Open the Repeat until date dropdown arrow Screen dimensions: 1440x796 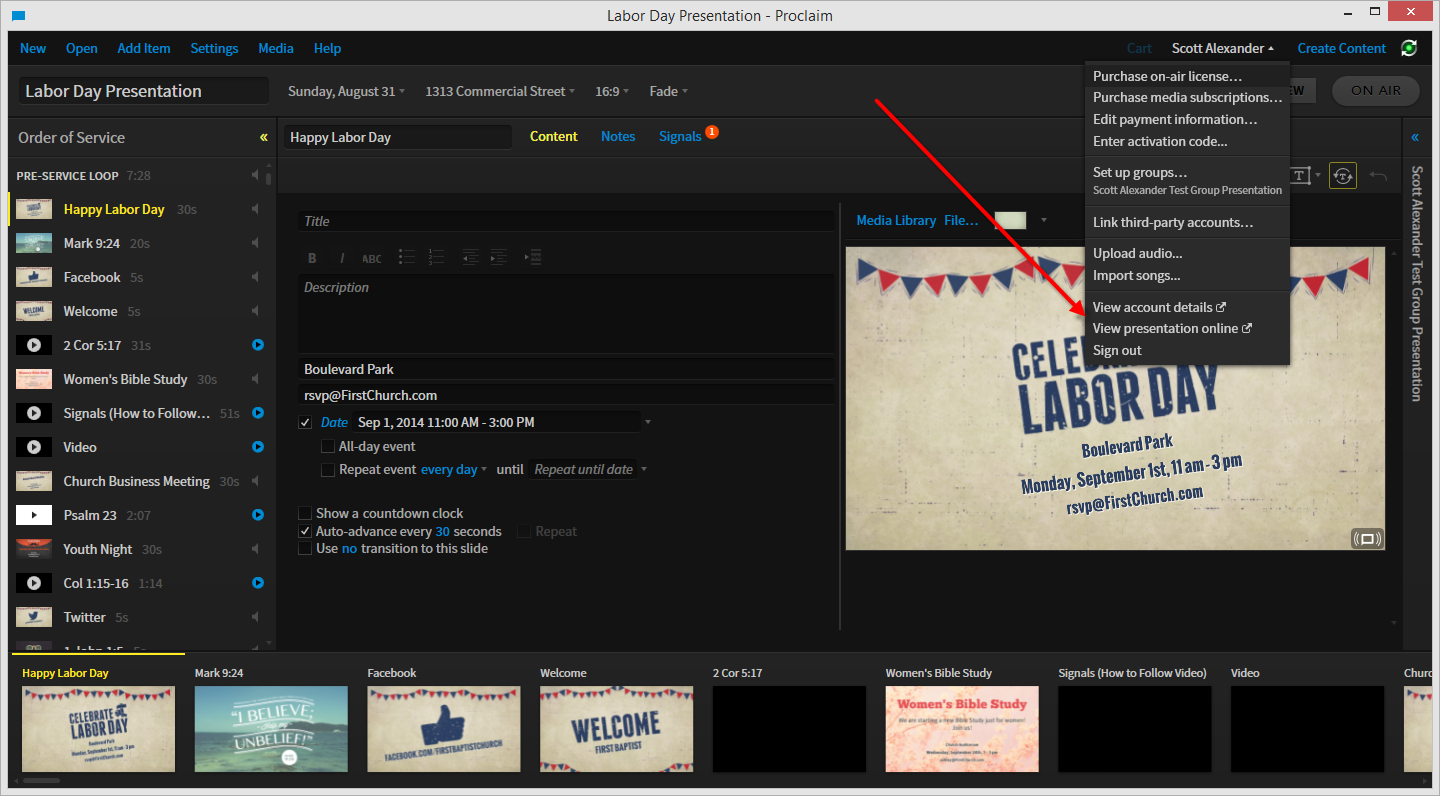point(644,470)
